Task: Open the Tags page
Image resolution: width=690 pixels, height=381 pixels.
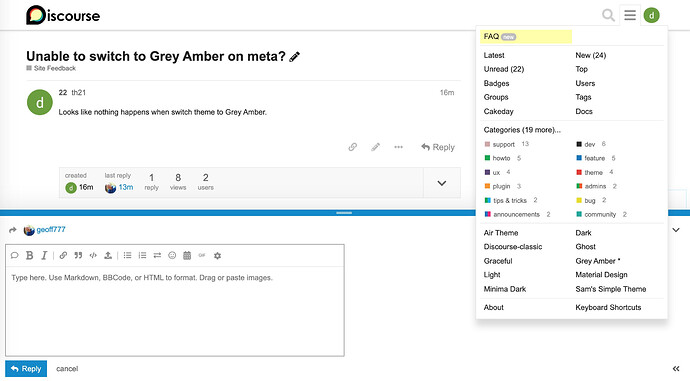Action: click(x=583, y=97)
